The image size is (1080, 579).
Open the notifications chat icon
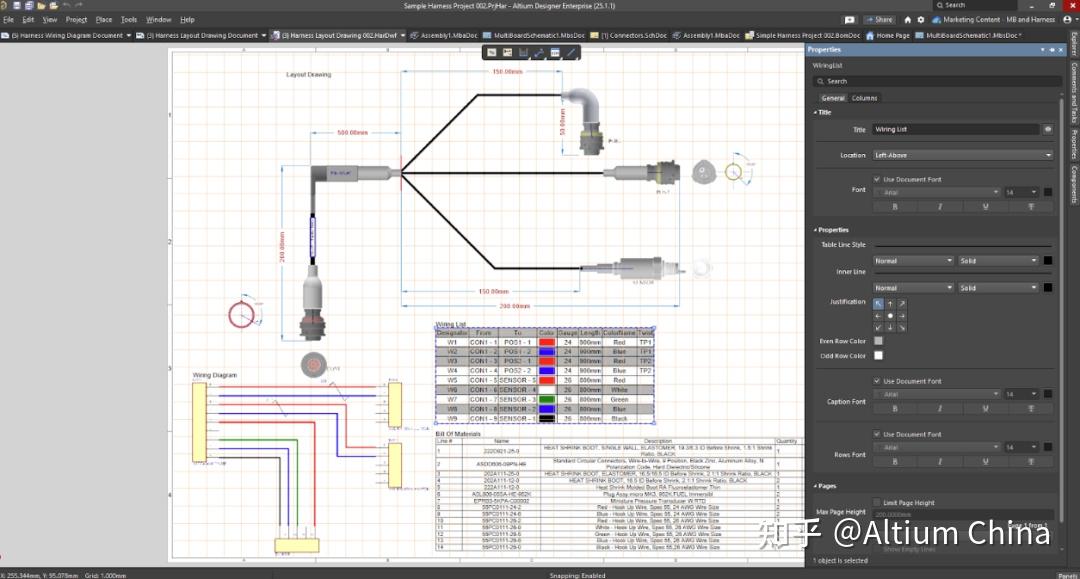click(850, 20)
